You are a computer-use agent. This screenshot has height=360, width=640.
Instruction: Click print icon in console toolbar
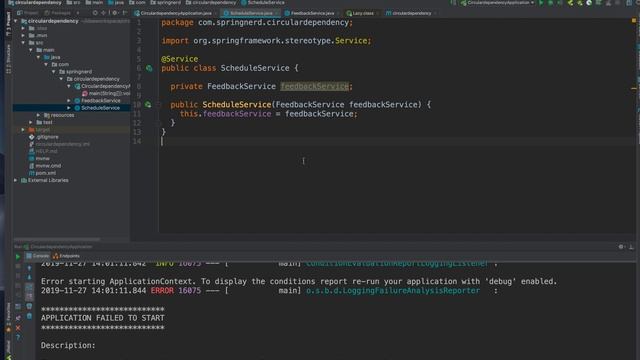point(29,306)
